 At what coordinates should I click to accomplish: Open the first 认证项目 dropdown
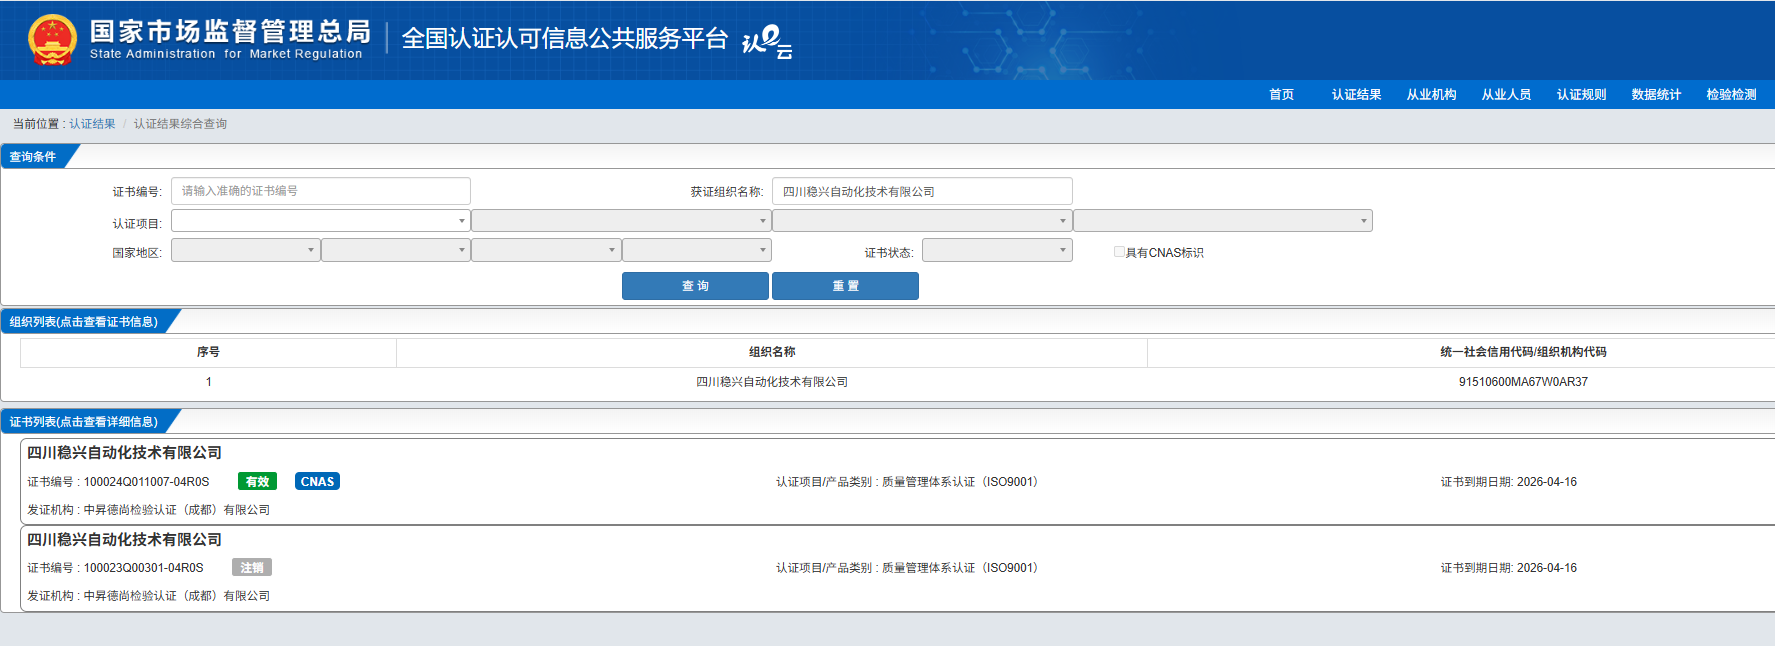(321, 220)
